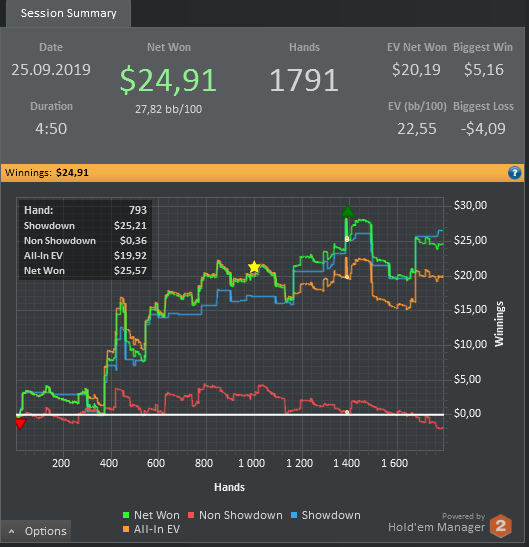Click the blue help question mark icon
This screenshot has width=529, height=547.
pyautogui.click(x=514, y=173)
